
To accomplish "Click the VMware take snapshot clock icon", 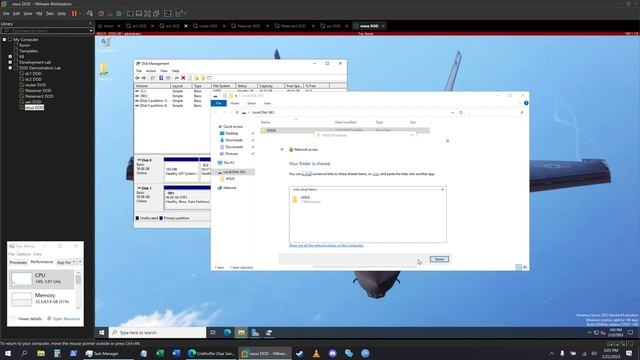I will coord(101,13).
